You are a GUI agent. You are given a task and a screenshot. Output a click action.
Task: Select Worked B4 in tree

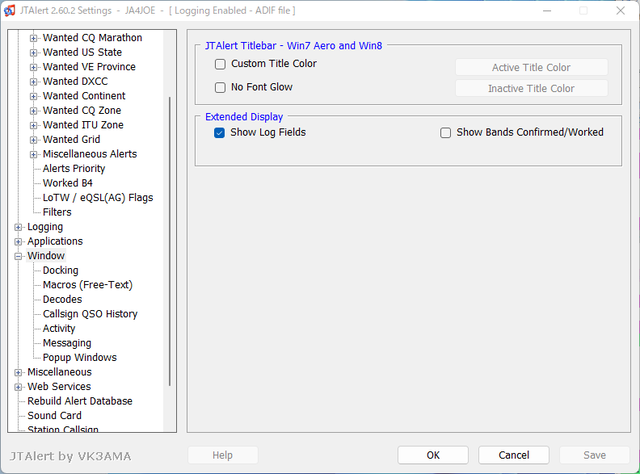point(68,183)
